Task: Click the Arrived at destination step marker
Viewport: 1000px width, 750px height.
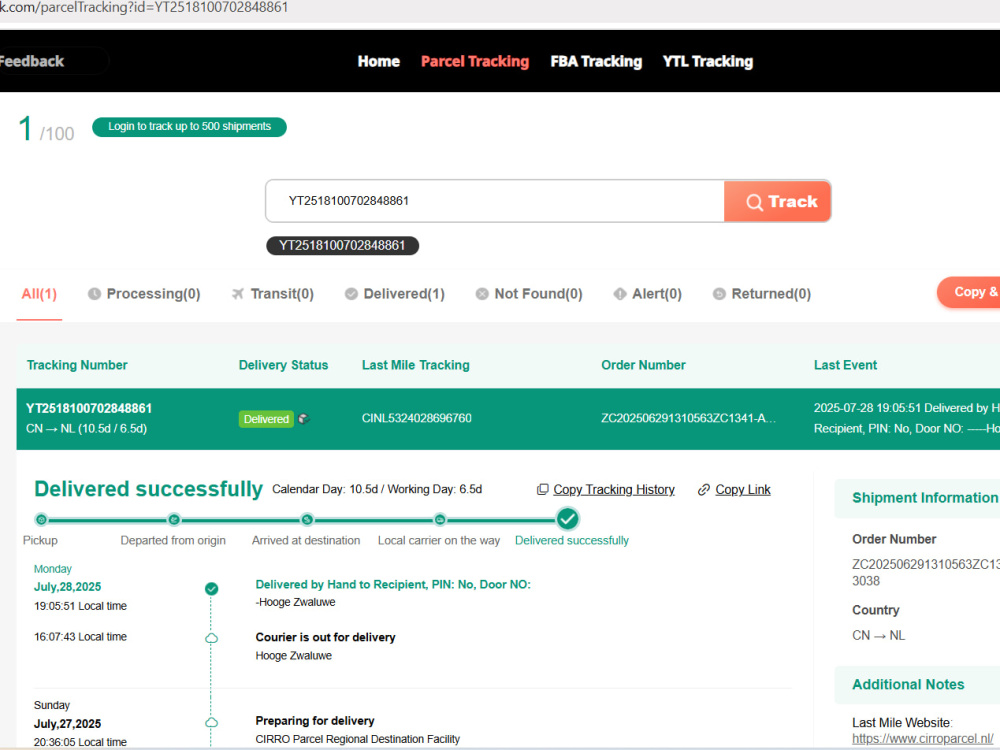Action: pyautogui.click(x=307, y=520)
